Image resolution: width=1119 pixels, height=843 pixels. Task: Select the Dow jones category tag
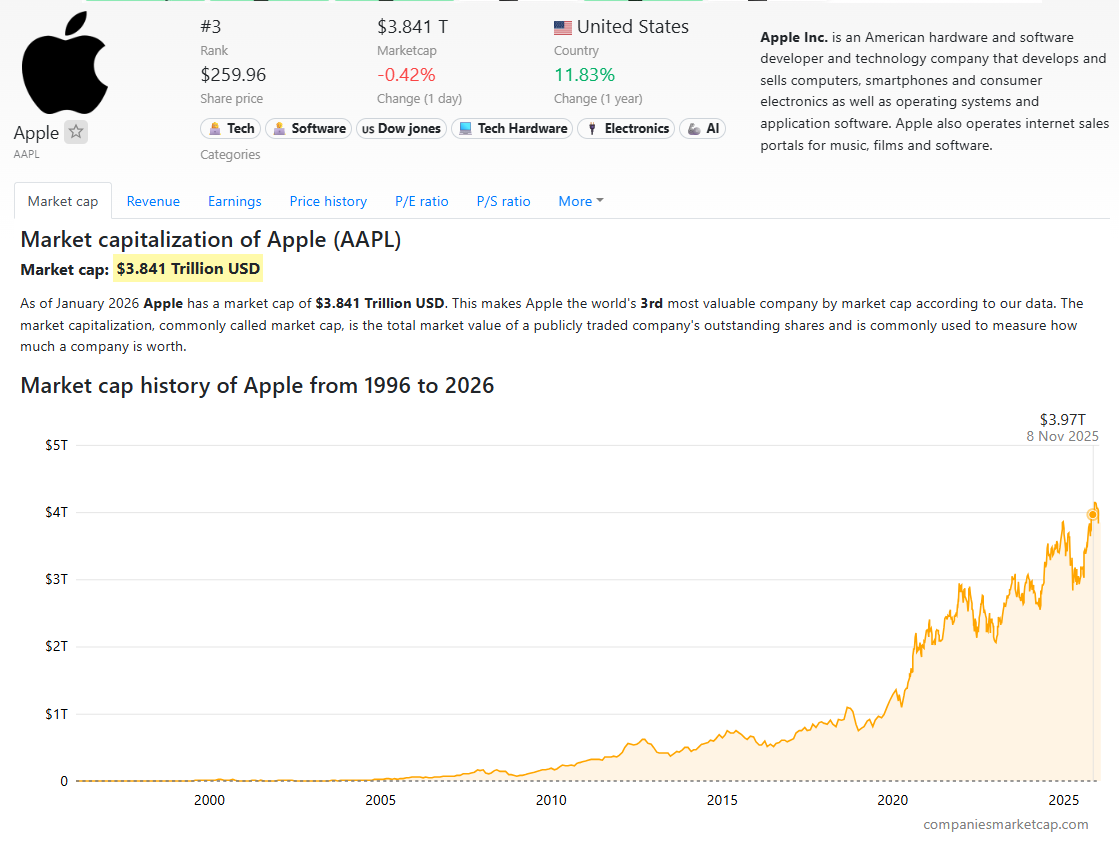[x=401, y=128]
